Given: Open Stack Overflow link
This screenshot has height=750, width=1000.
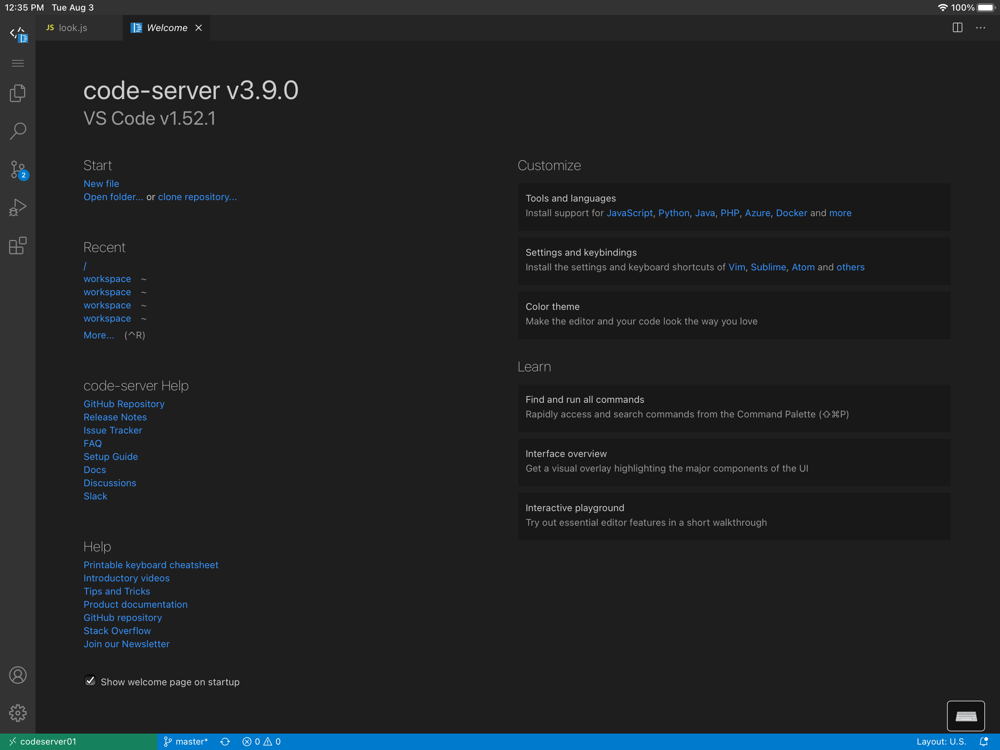Looking at the screenshot, I should (117, 631).
